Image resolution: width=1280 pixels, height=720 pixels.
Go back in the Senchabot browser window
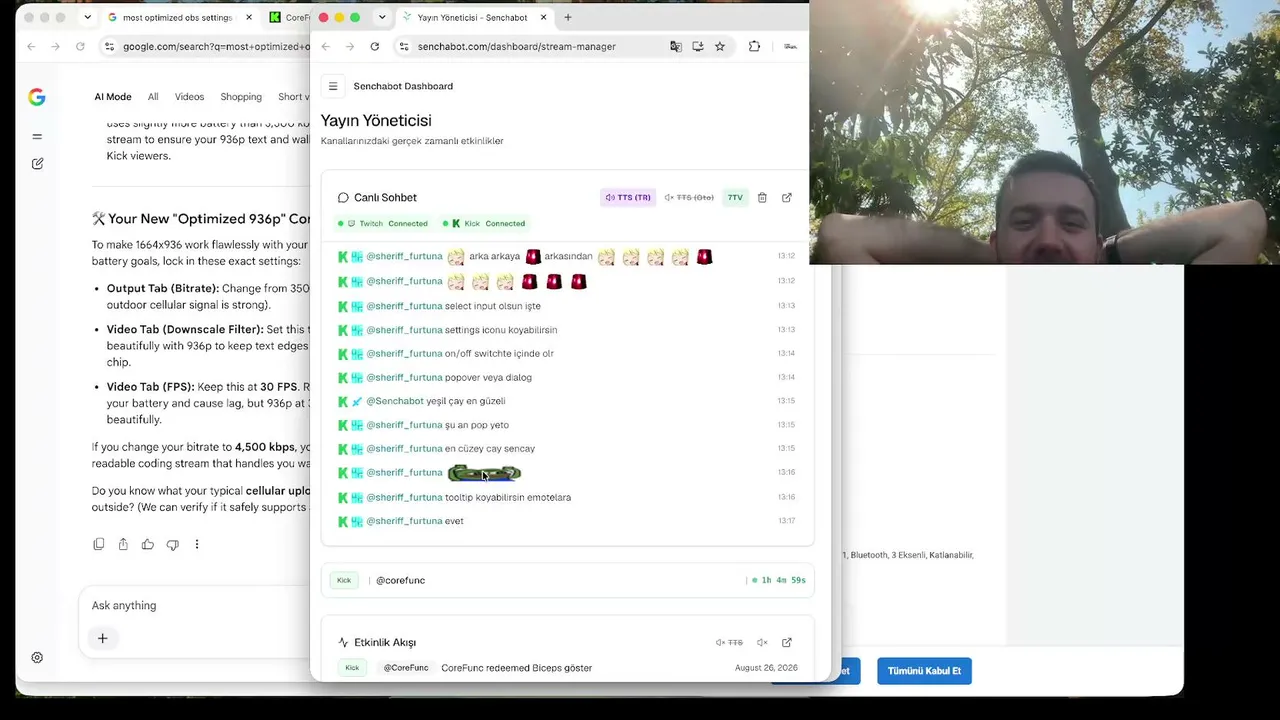tap(325, 46)
